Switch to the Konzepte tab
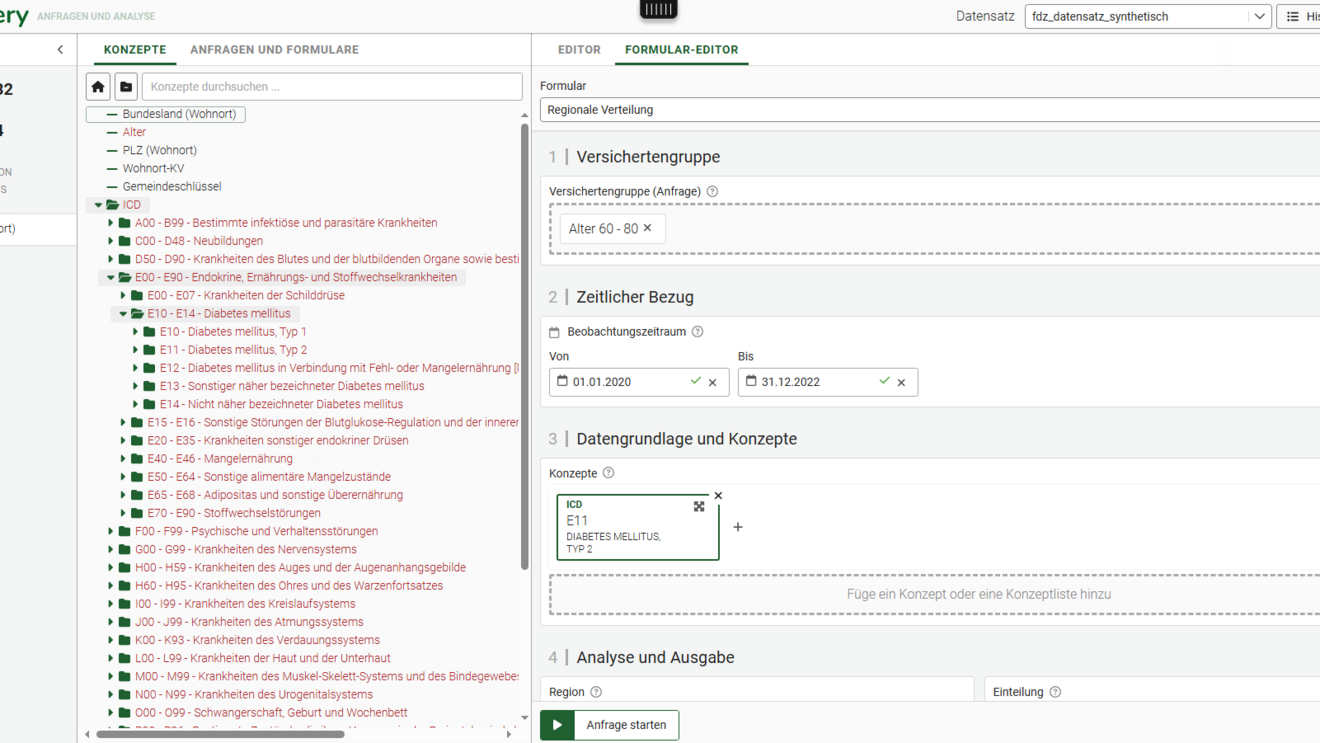 (x=135, y=50)
